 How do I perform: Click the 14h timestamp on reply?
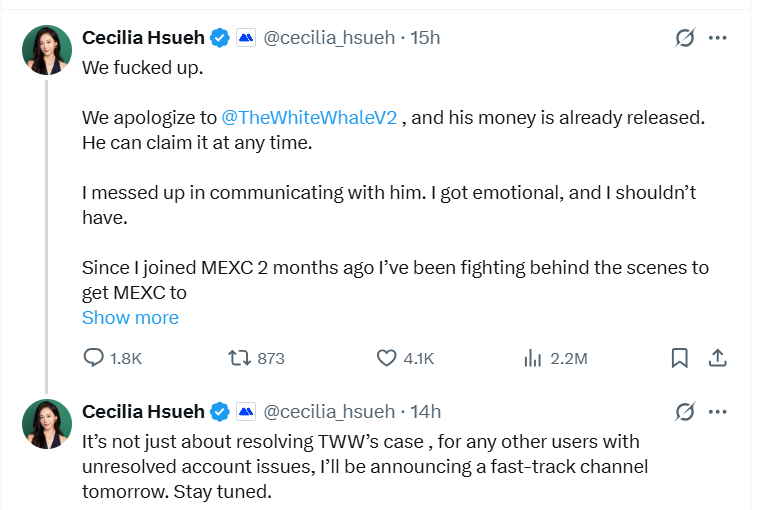pos(426,411)
